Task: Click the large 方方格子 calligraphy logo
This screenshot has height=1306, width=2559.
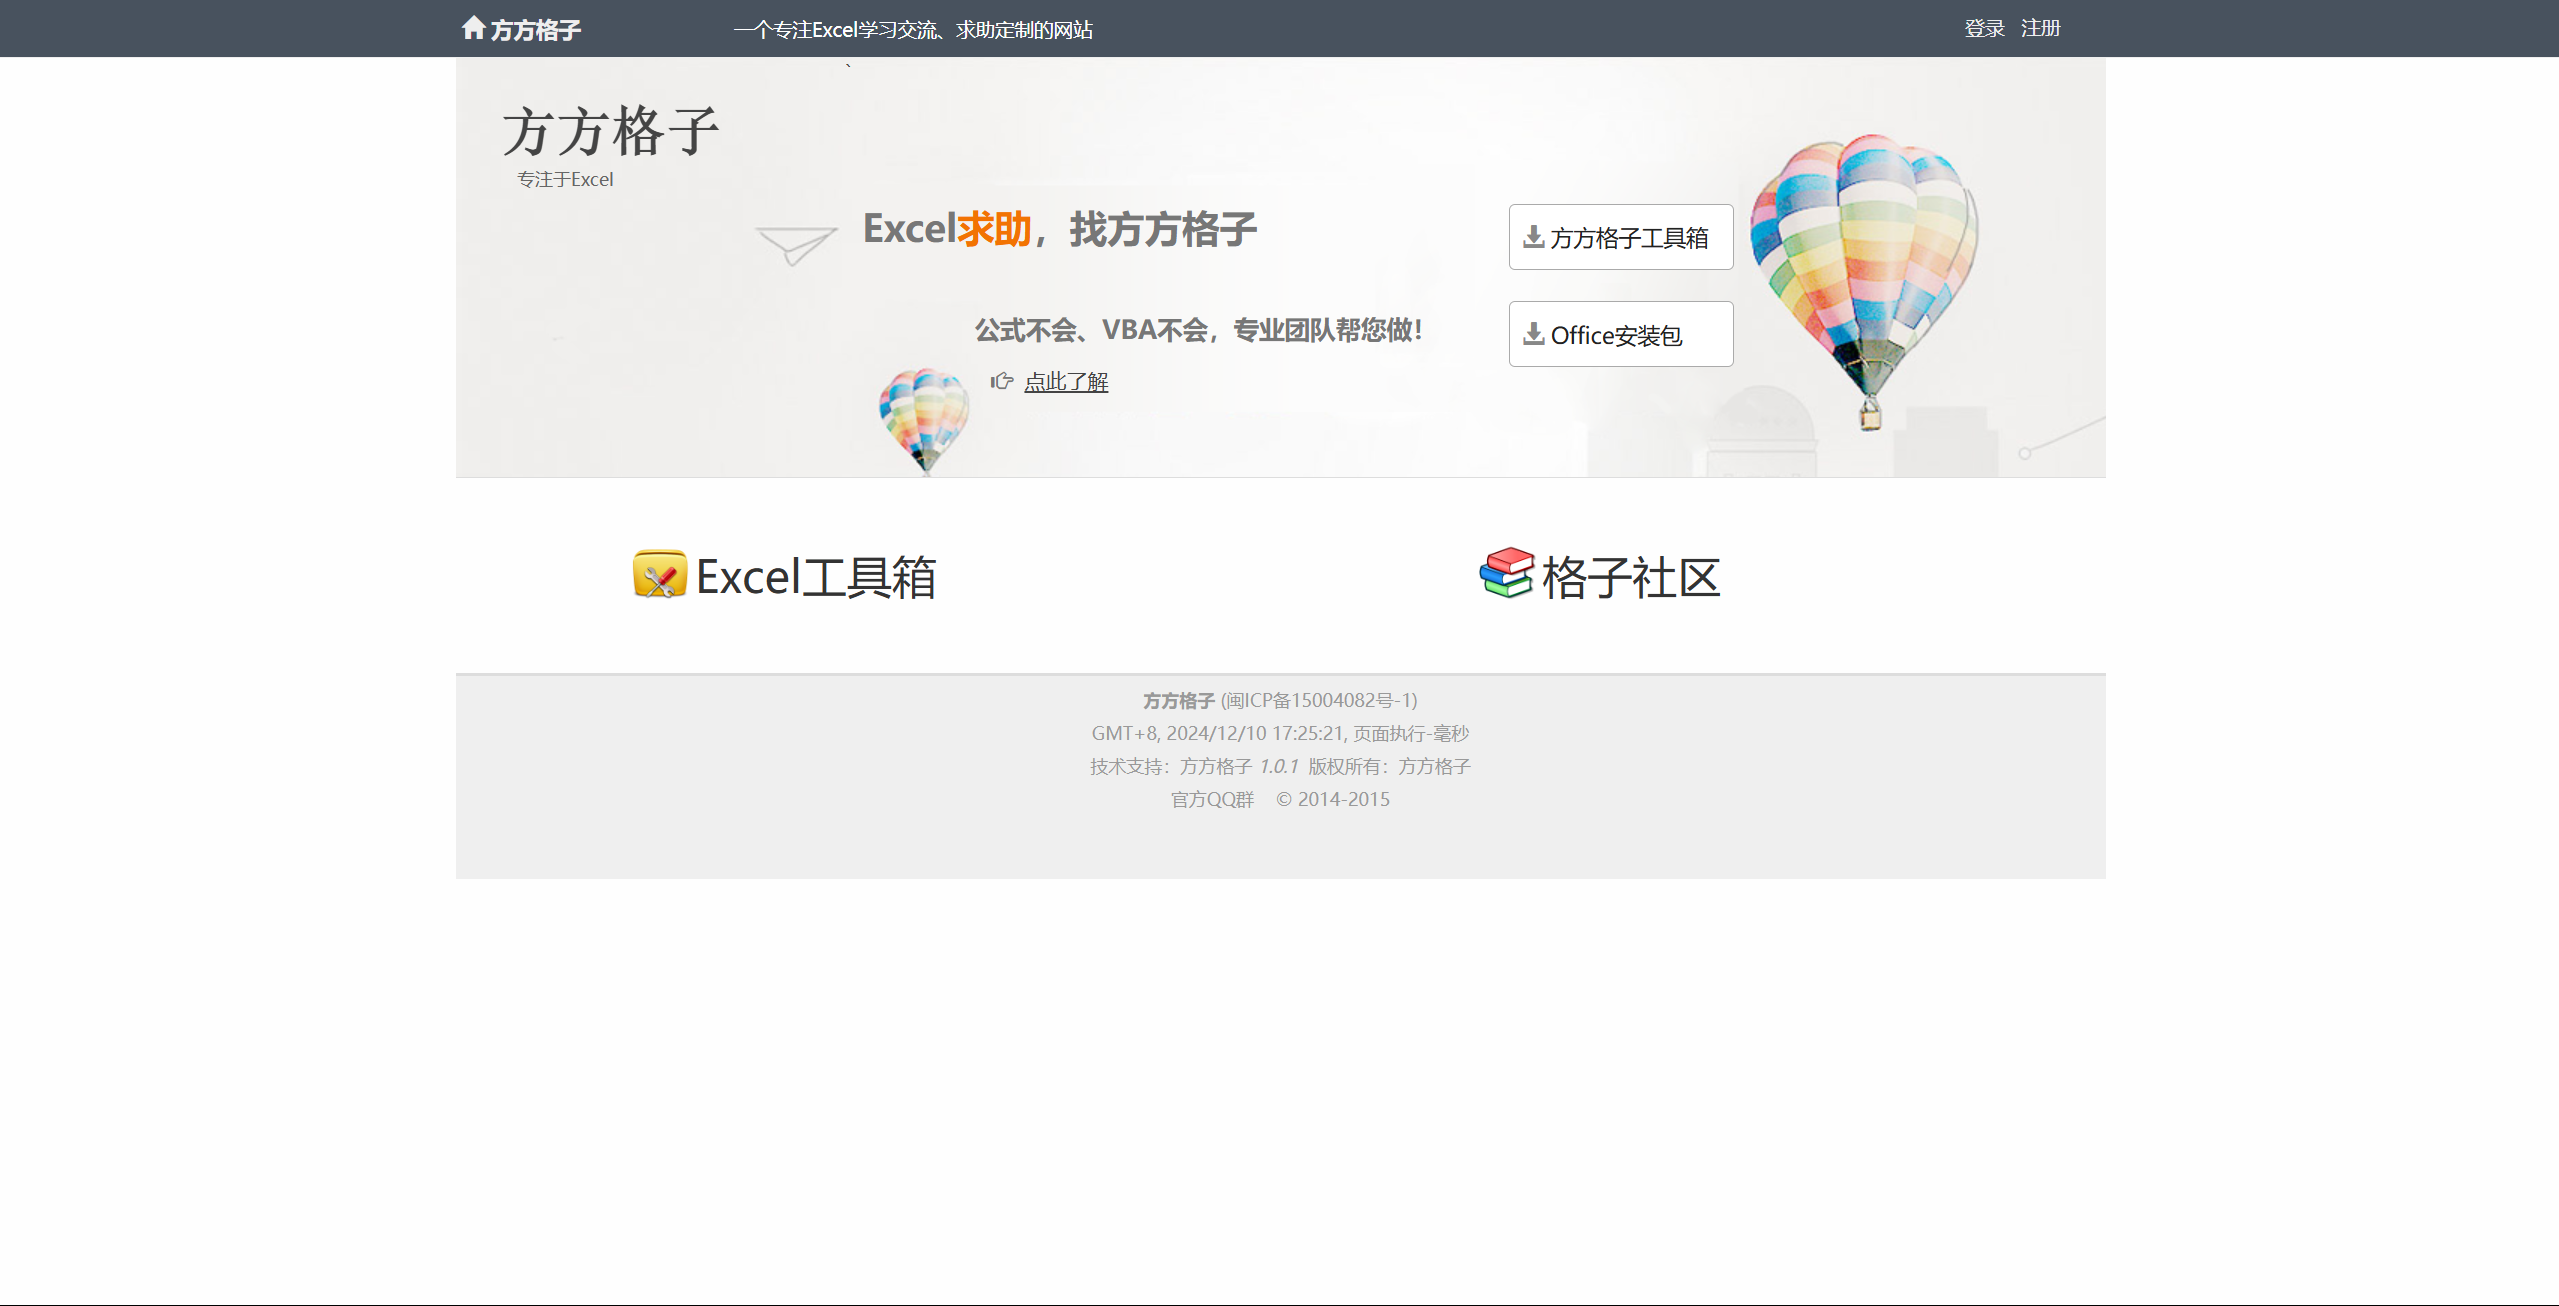Action: pos(611,131)
